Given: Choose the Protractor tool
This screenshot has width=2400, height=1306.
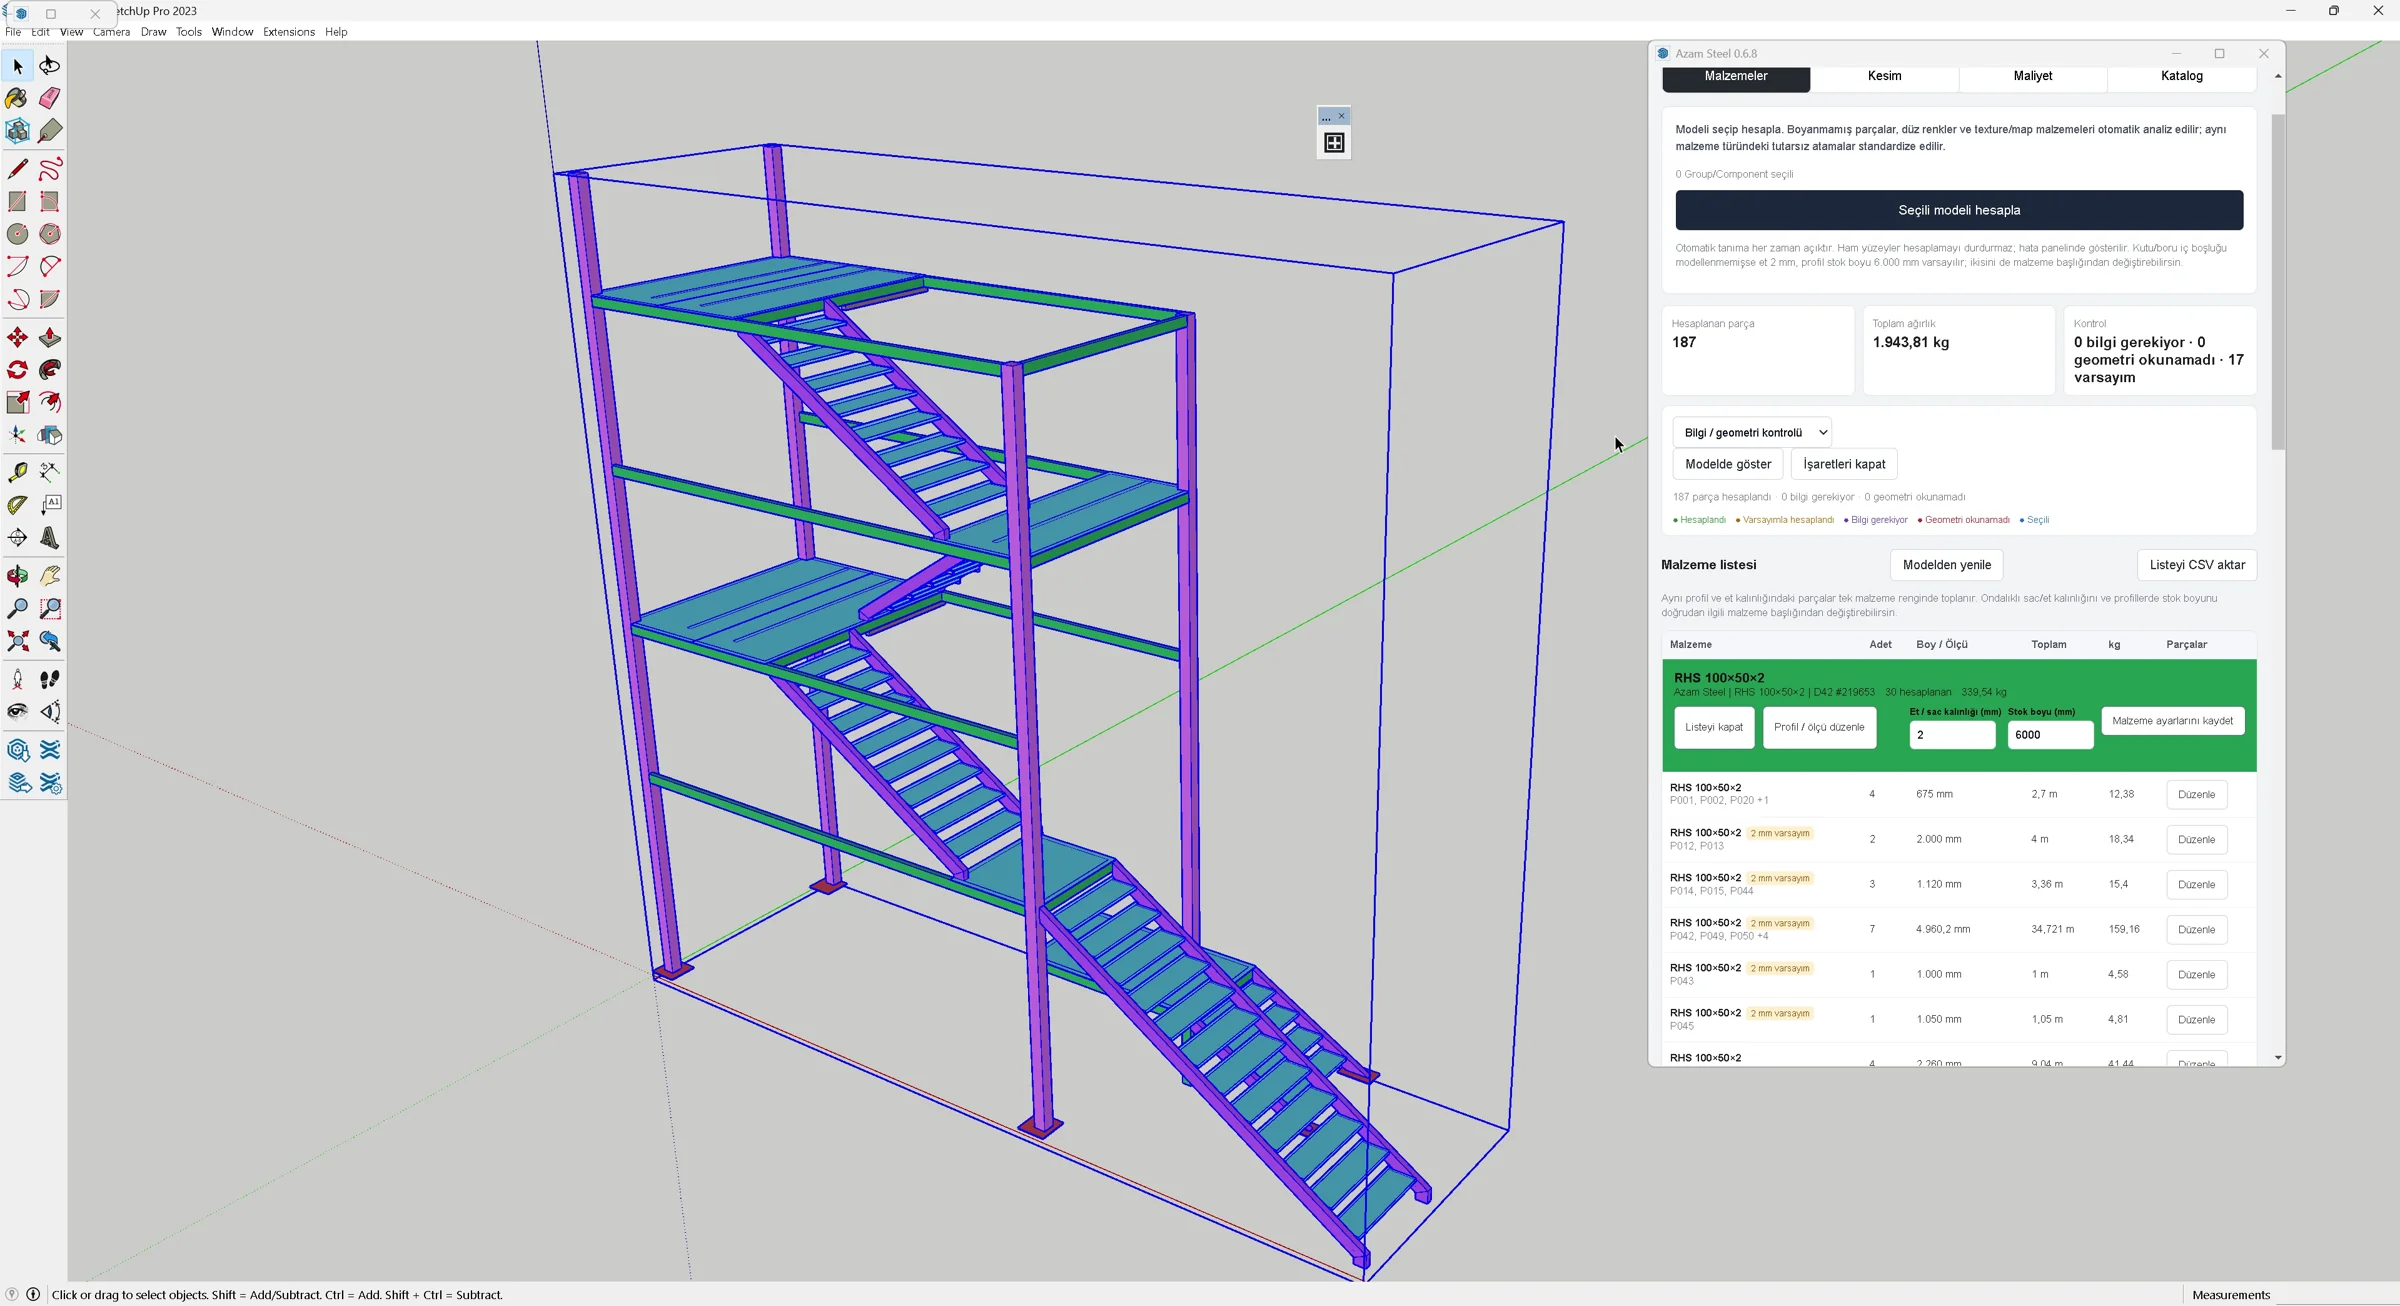Looking at the screenshot, I should coord(17,505).
